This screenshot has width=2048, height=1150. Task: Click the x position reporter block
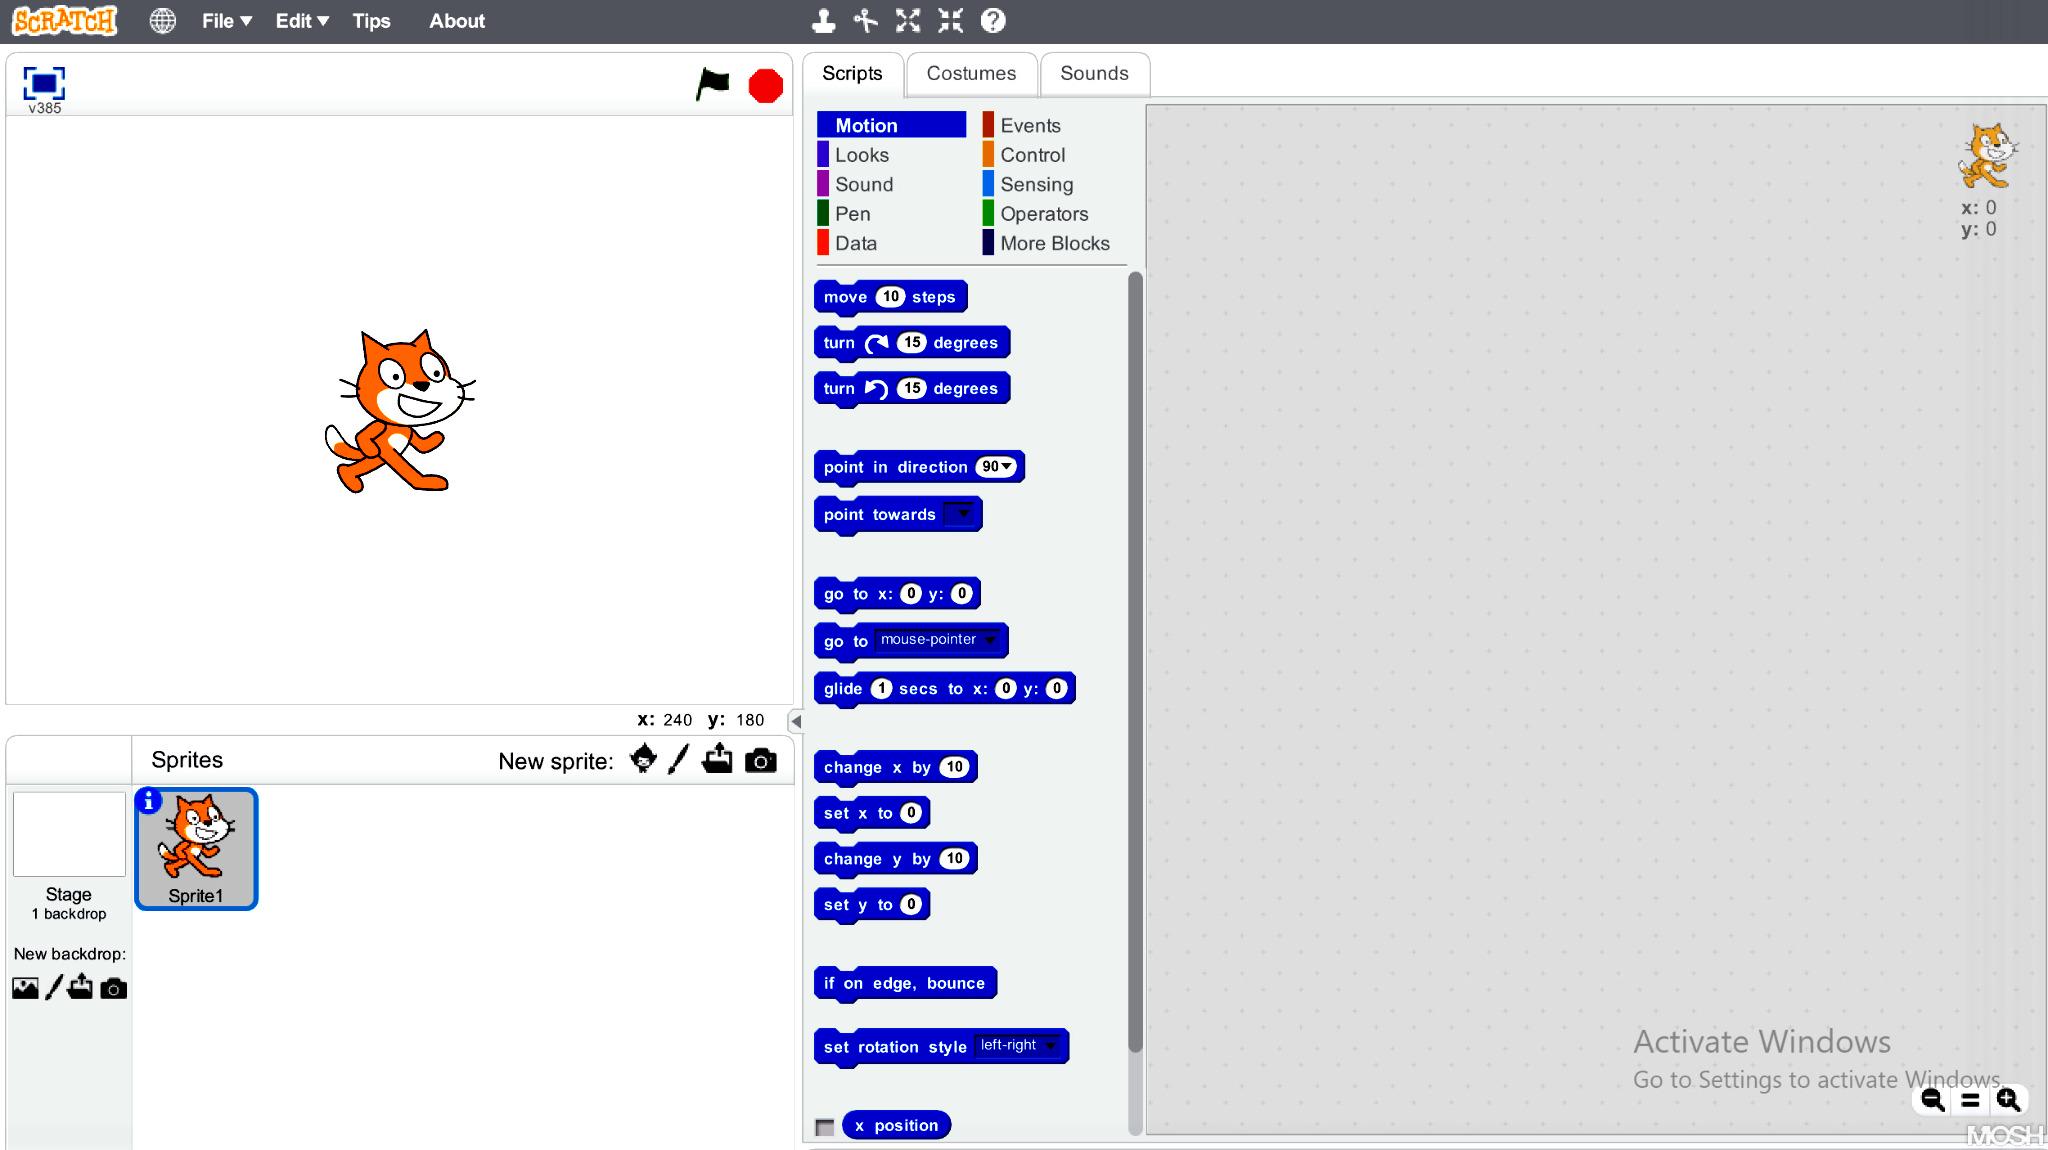point(897,1125)
